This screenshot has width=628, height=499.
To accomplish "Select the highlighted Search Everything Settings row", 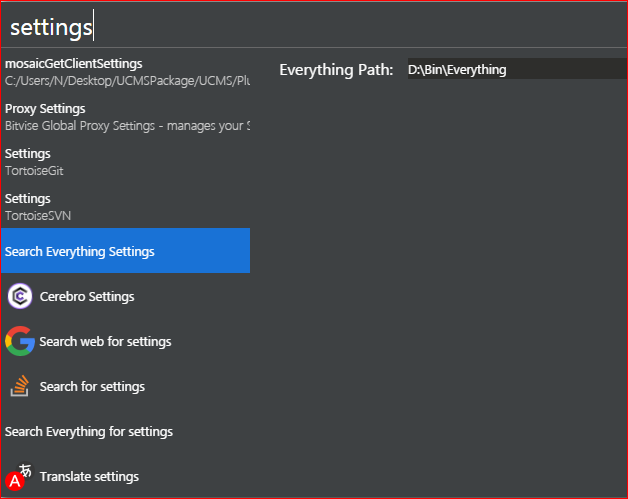I will click(125, 251).
